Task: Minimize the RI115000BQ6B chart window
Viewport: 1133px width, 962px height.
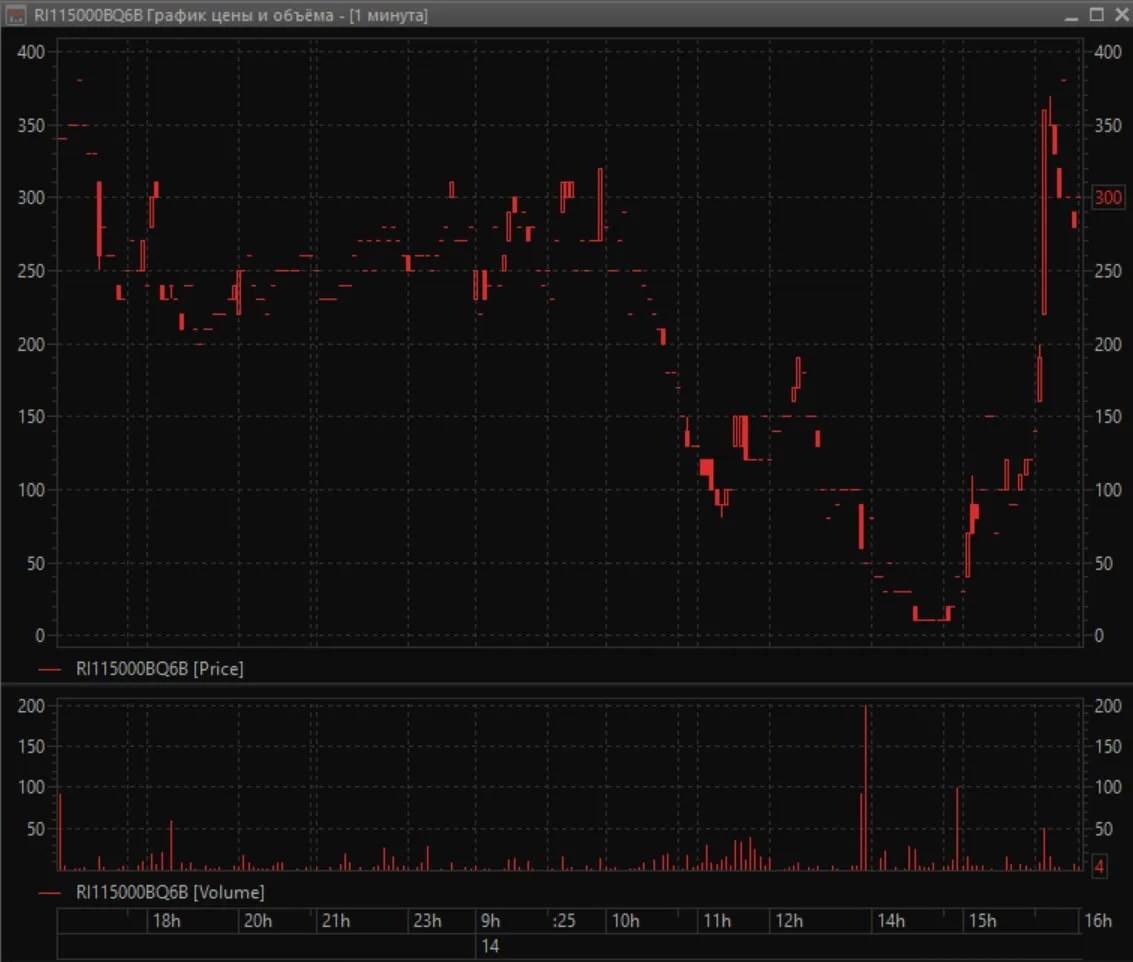Action: coord(1072,15)
